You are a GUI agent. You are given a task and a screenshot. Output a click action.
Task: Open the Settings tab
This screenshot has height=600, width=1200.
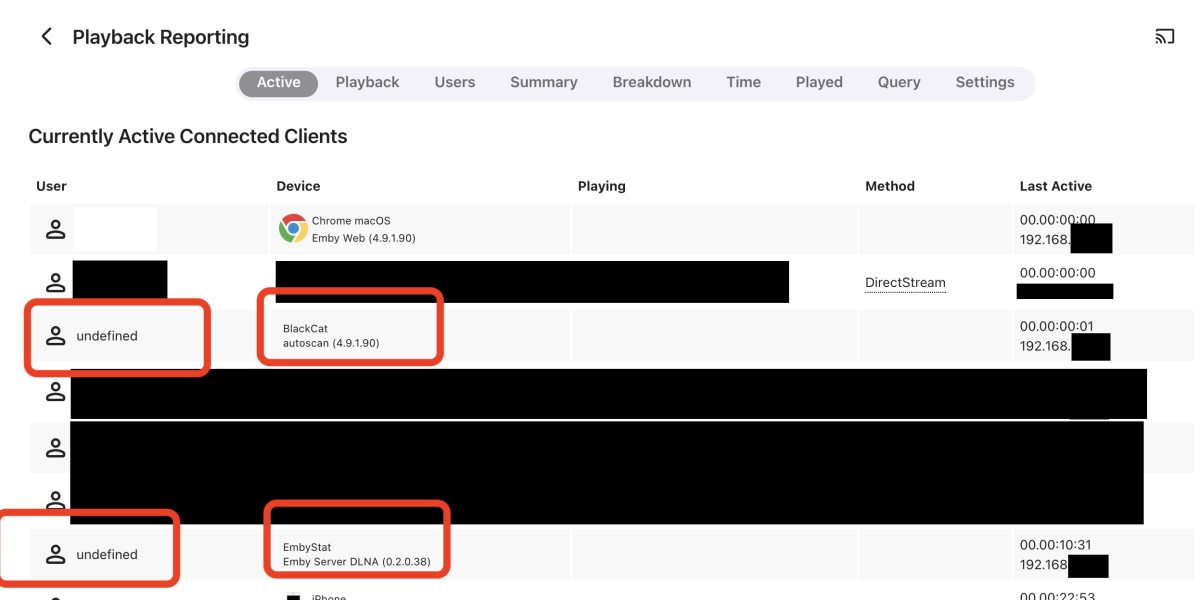[985, 83]
